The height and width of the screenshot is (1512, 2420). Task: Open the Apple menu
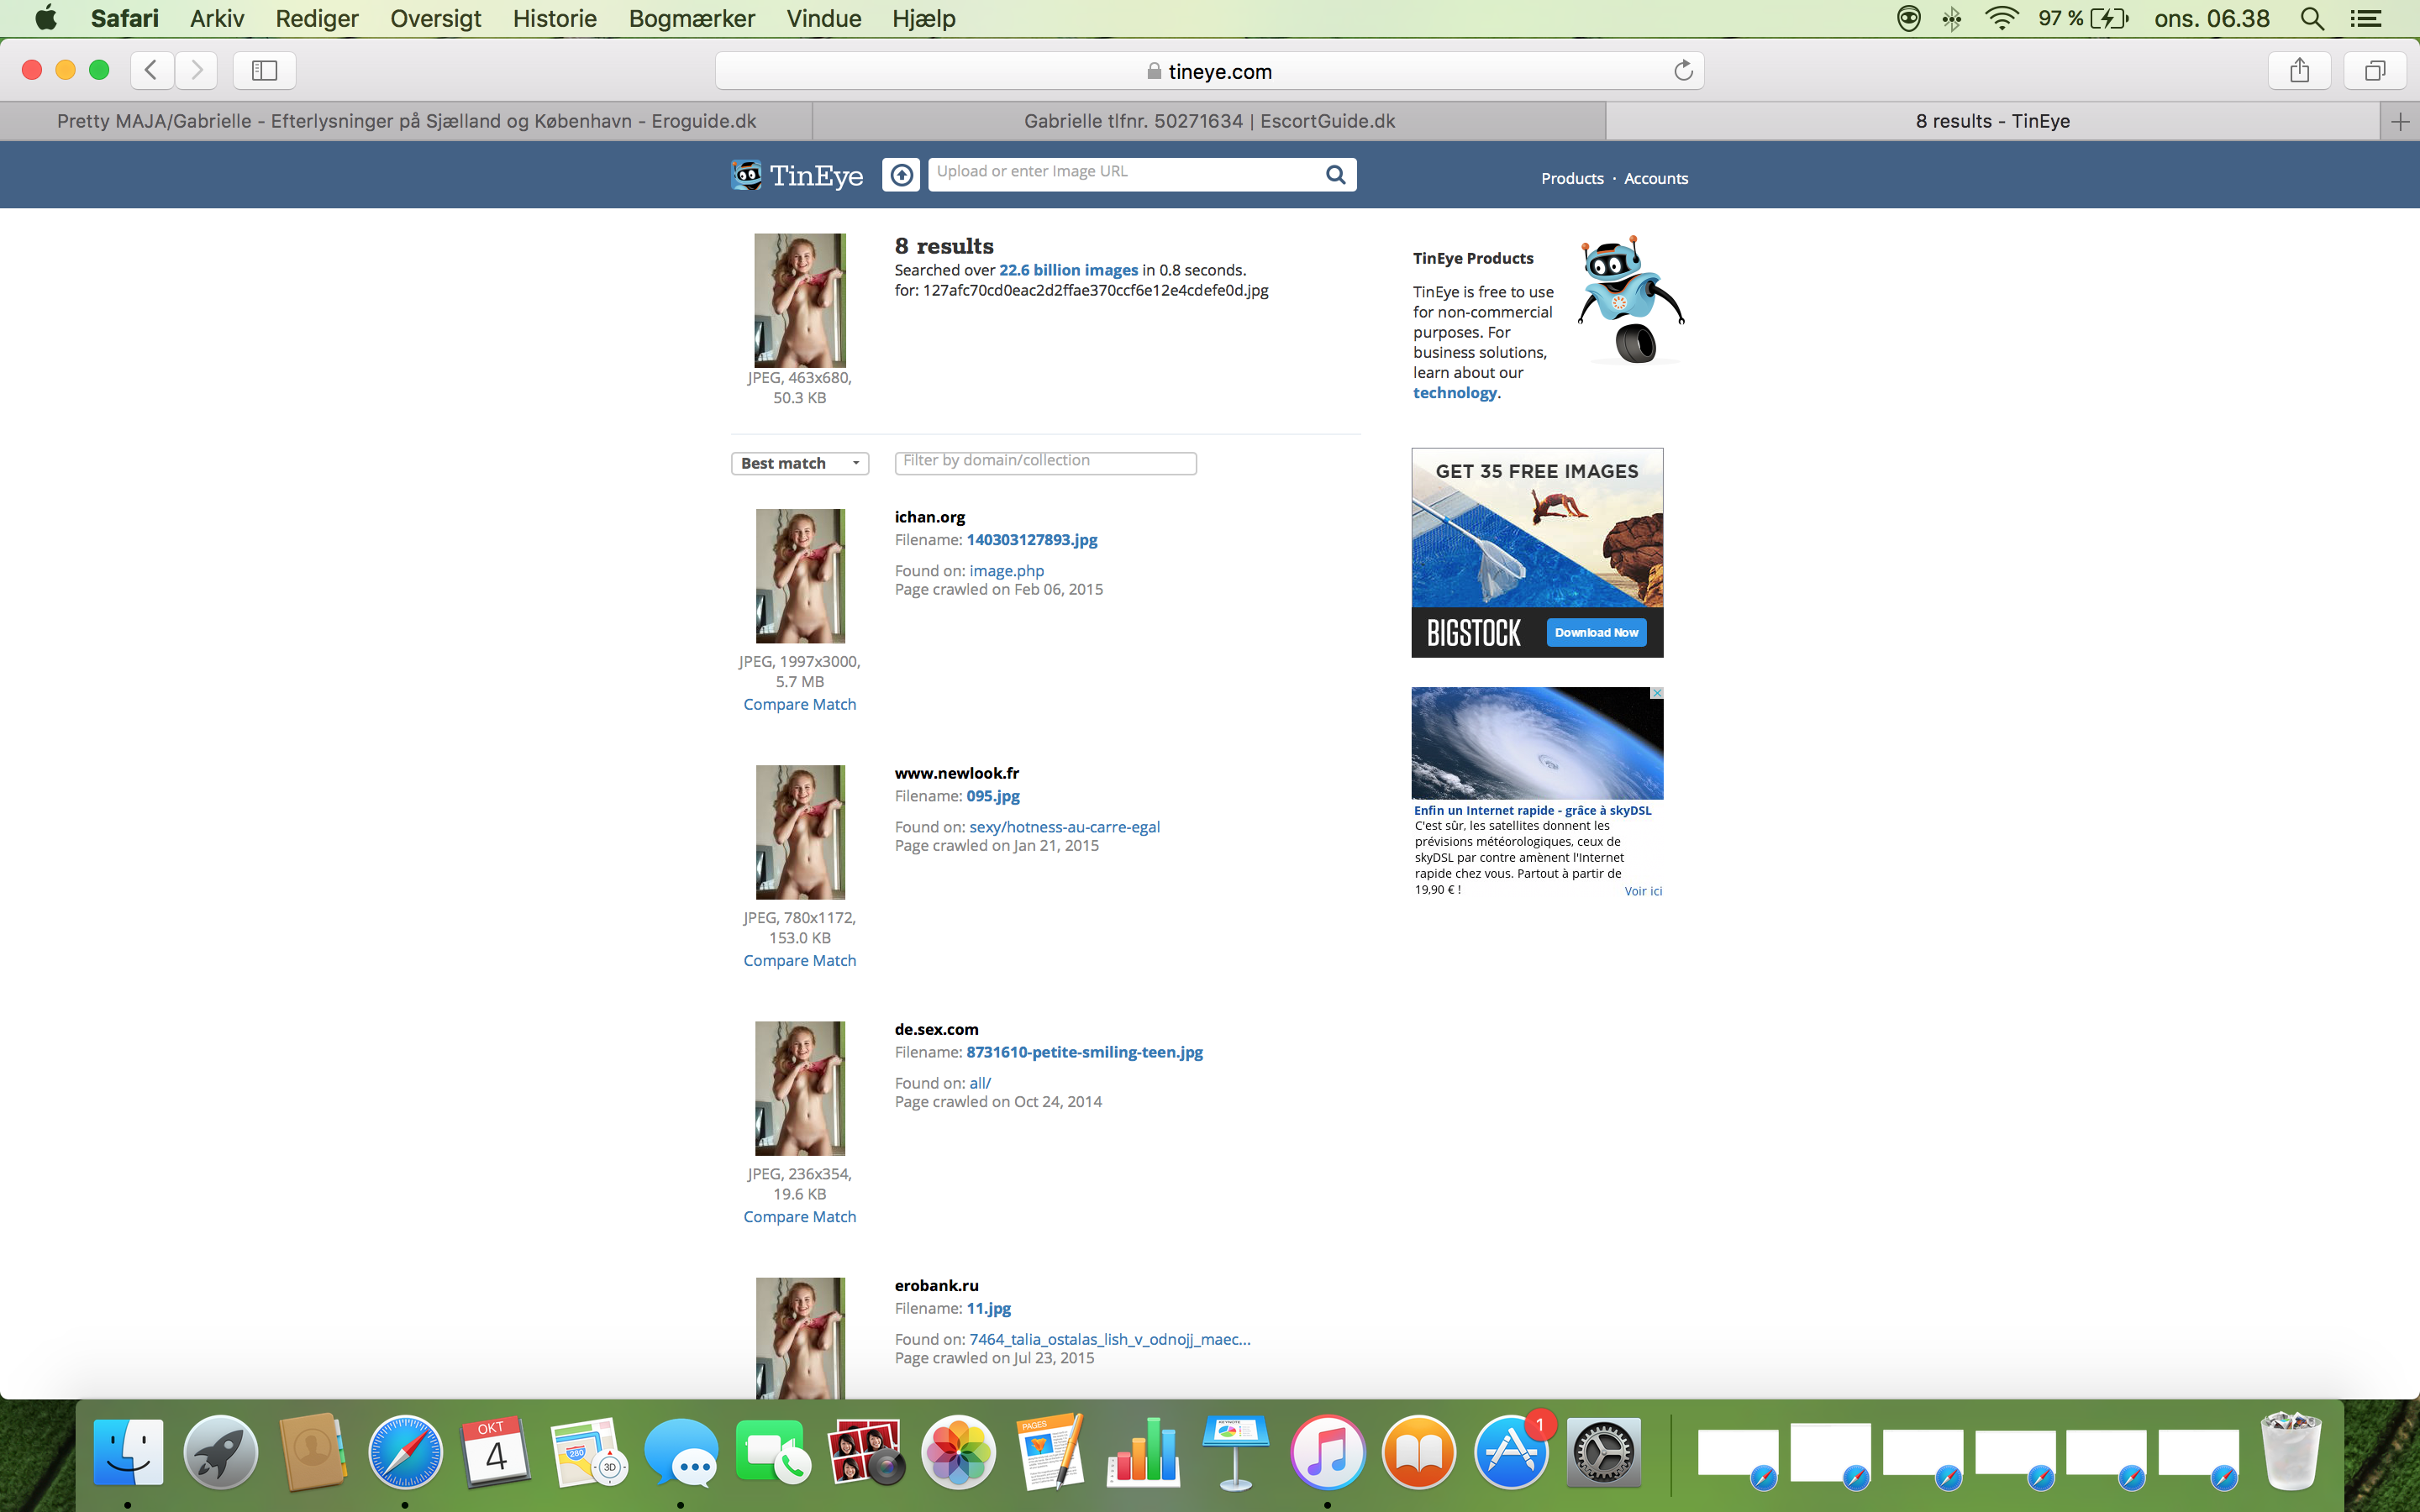coord(46,18)
